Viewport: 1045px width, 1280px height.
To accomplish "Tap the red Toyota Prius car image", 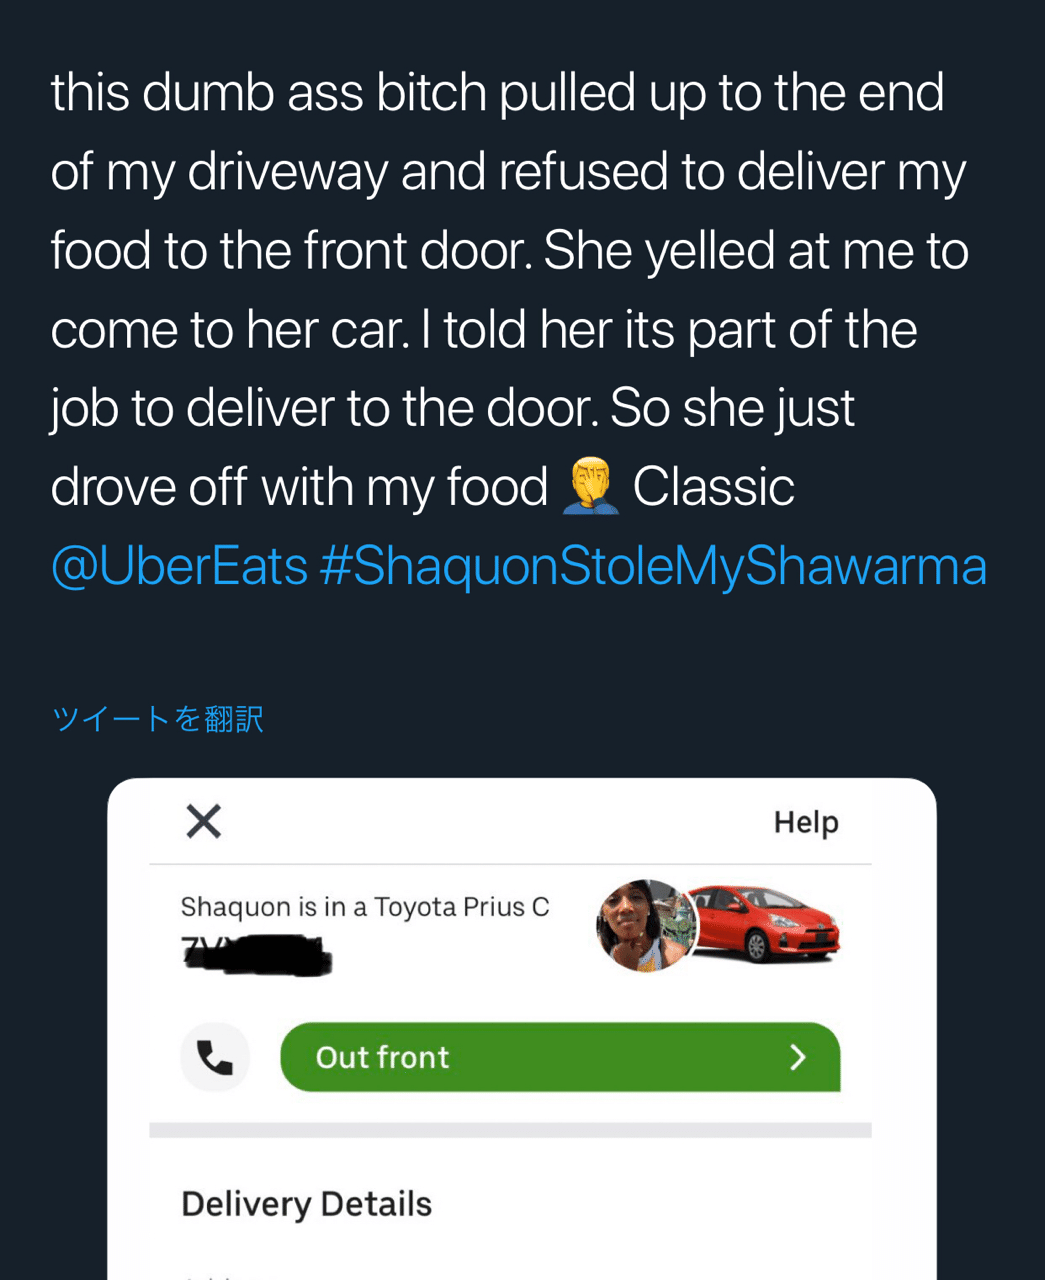I will (x=767, y=923).
